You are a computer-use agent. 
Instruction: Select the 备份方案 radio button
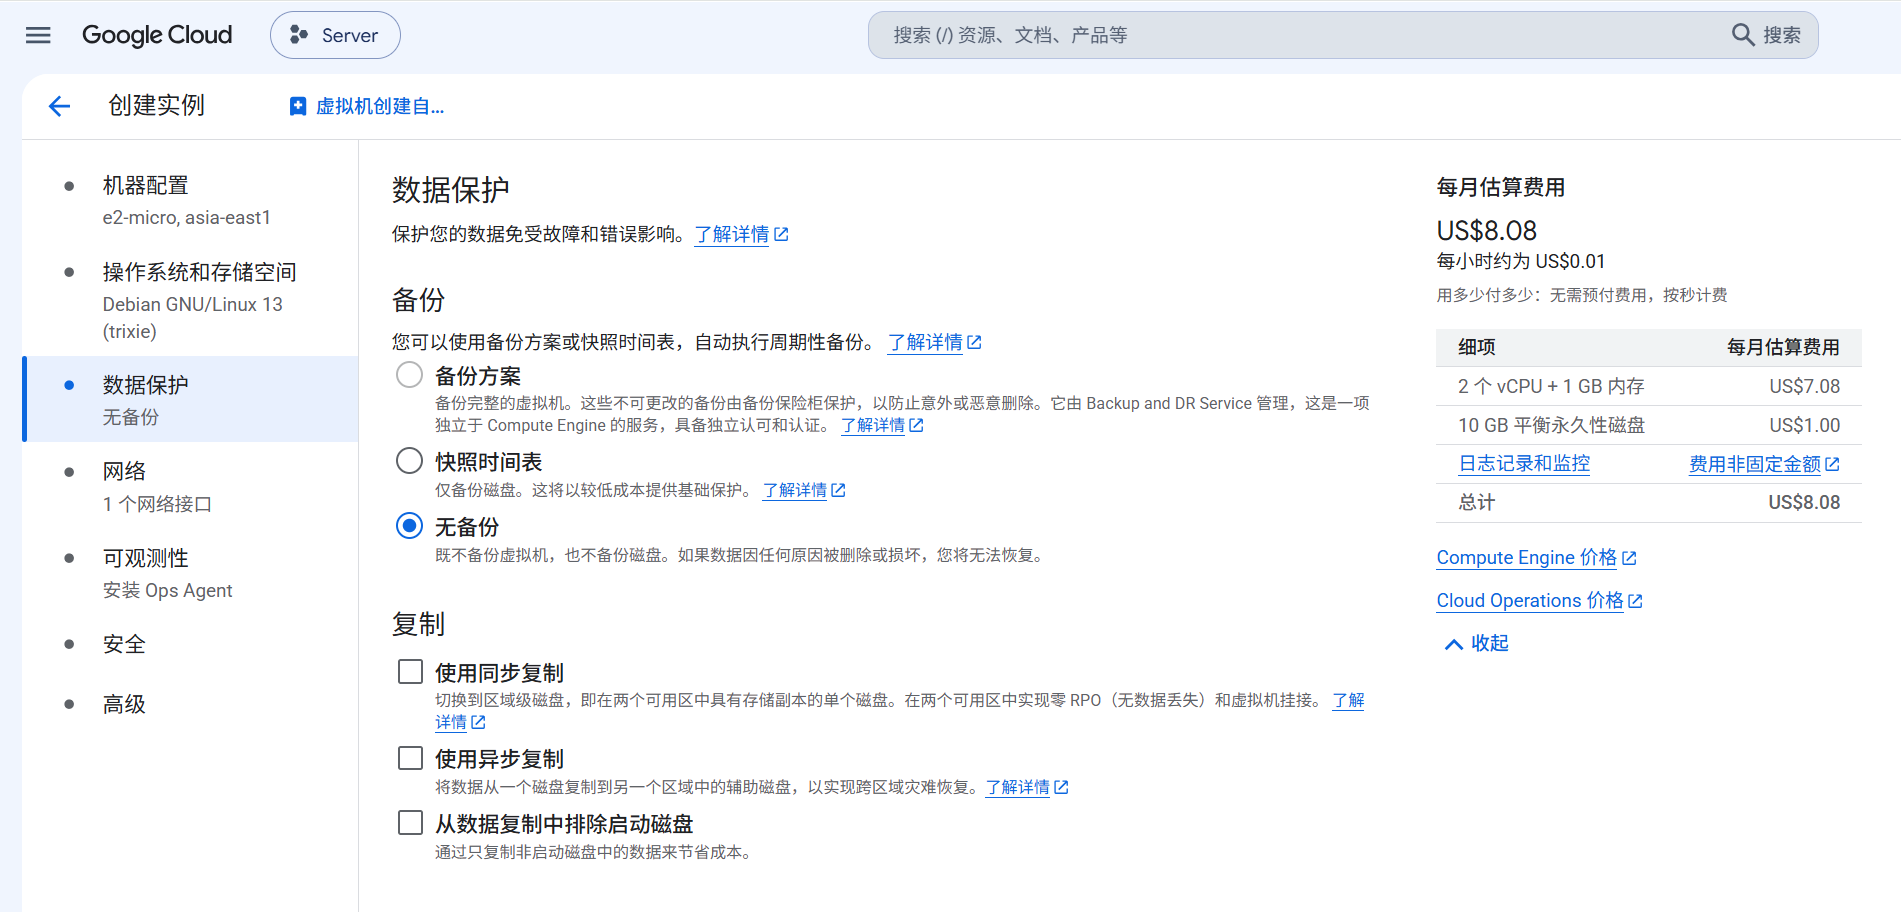[x=409, y=375]
